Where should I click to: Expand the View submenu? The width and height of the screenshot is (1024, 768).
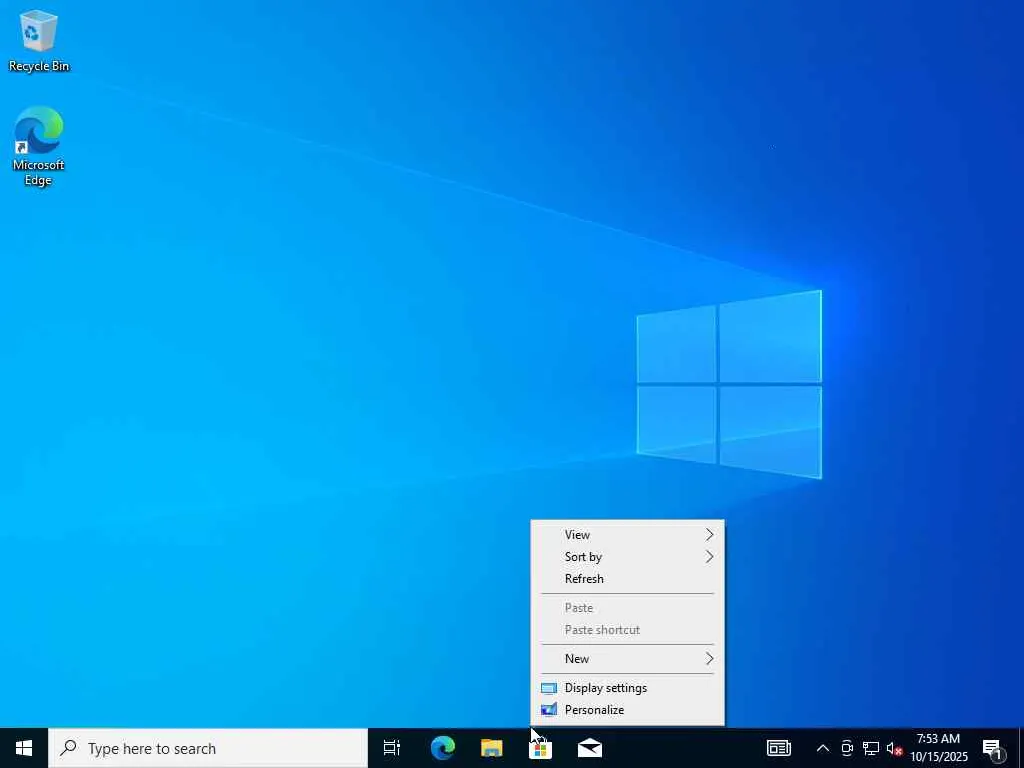click(628, 535)
